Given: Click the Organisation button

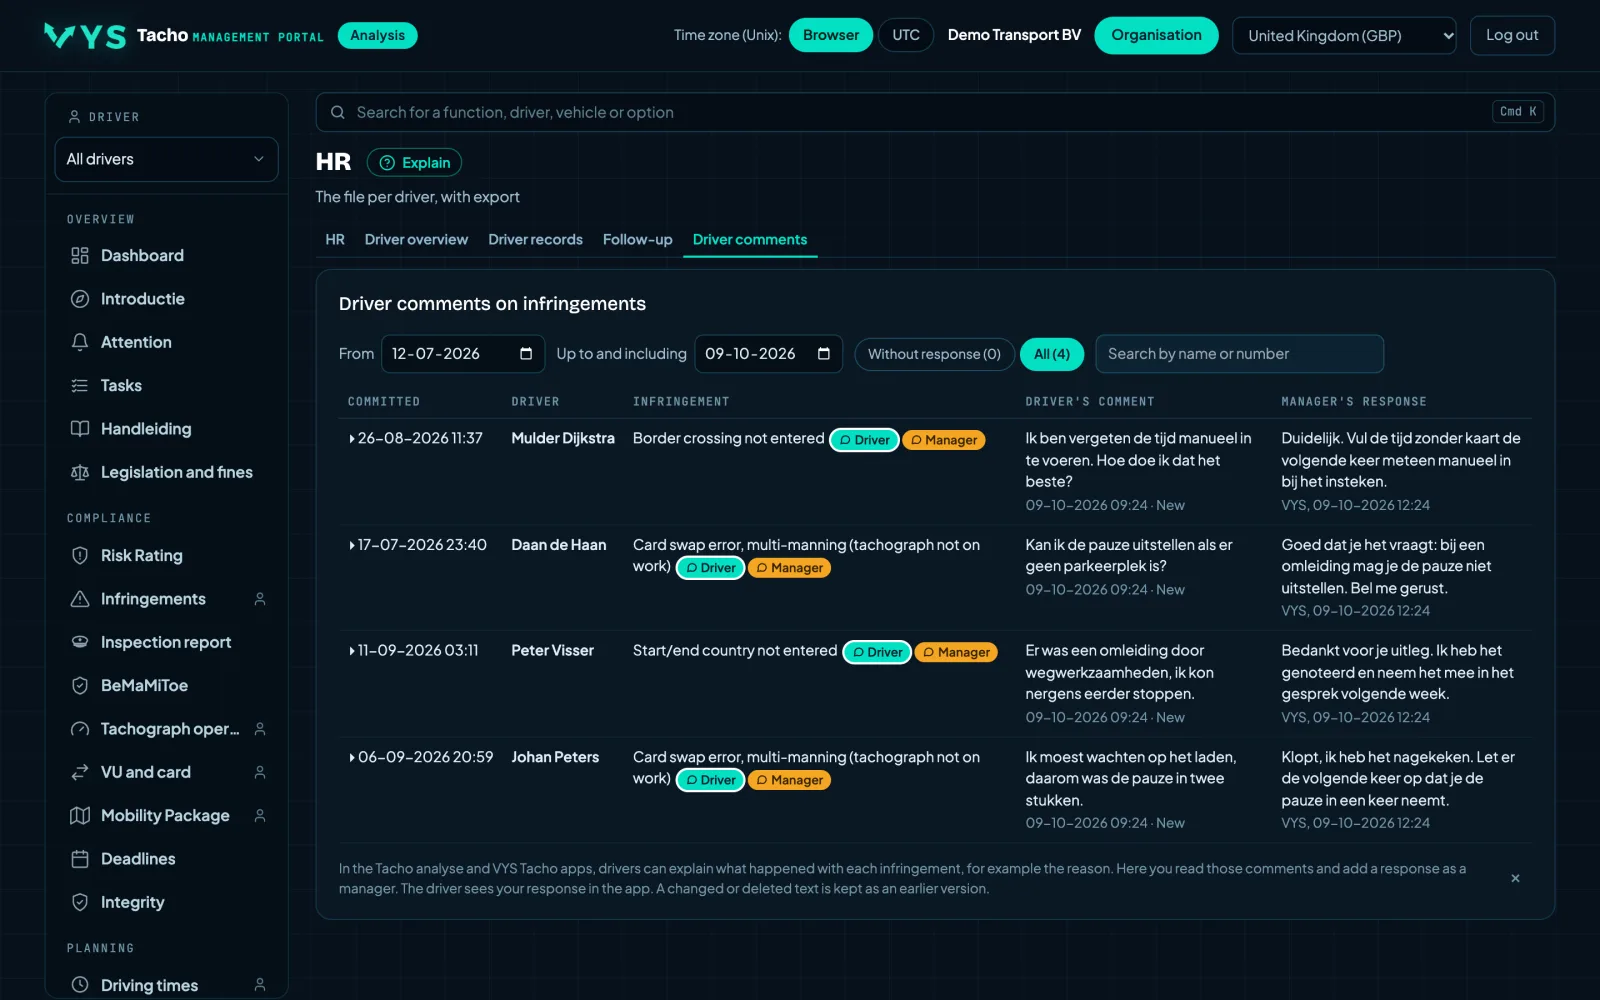Looking at the screenshot, I should point(1156,35).
